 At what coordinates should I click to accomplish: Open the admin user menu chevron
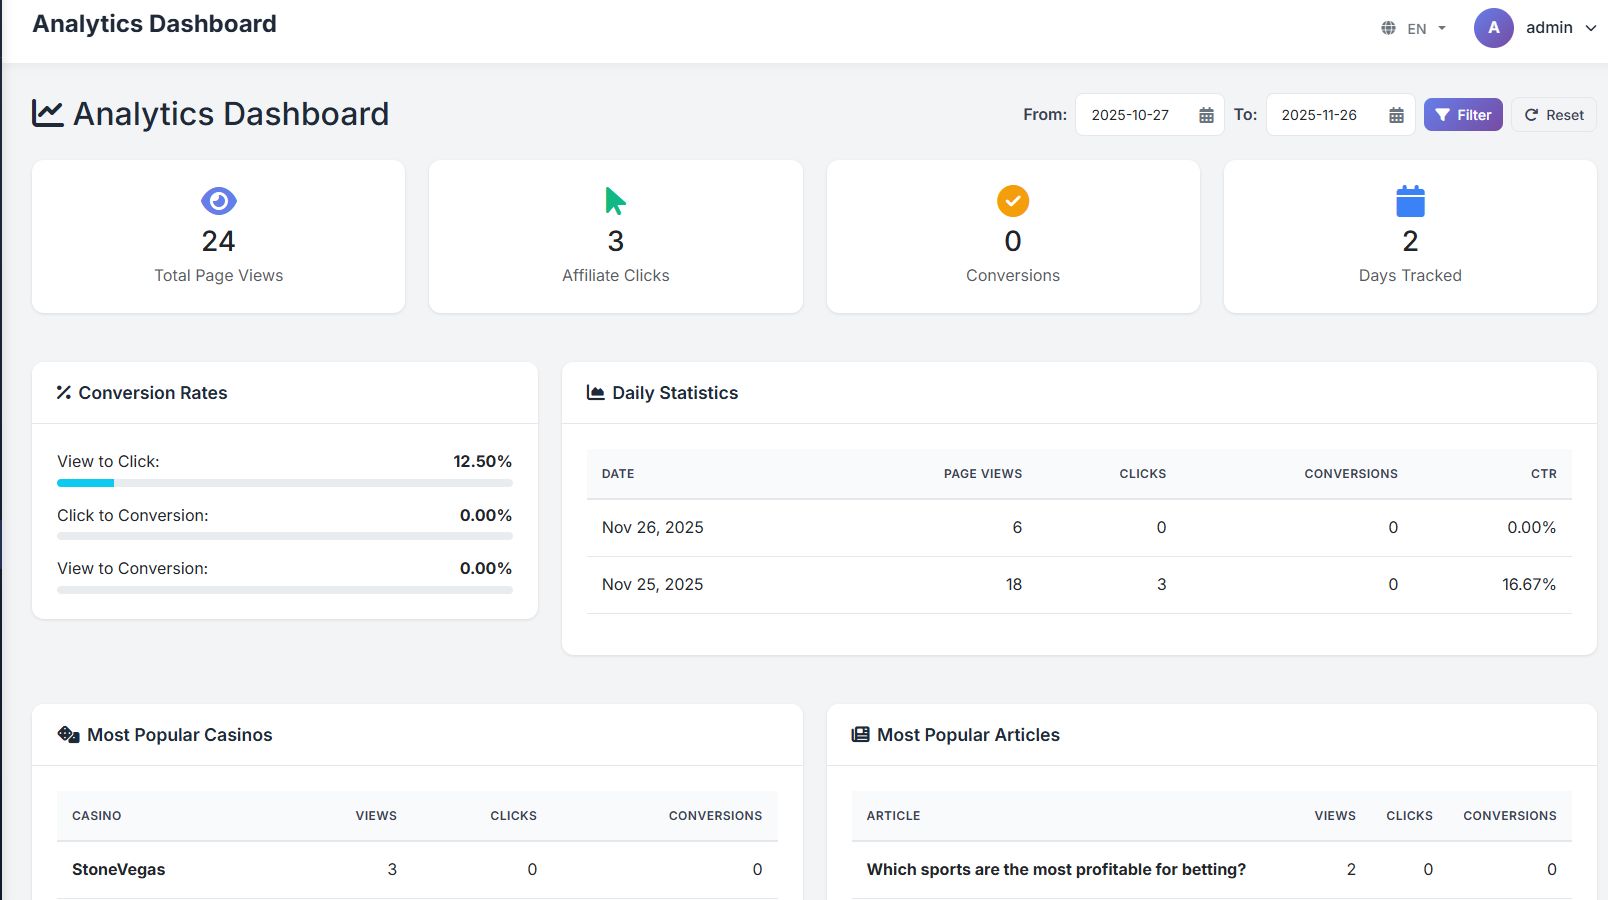(x=1590, y=28)
